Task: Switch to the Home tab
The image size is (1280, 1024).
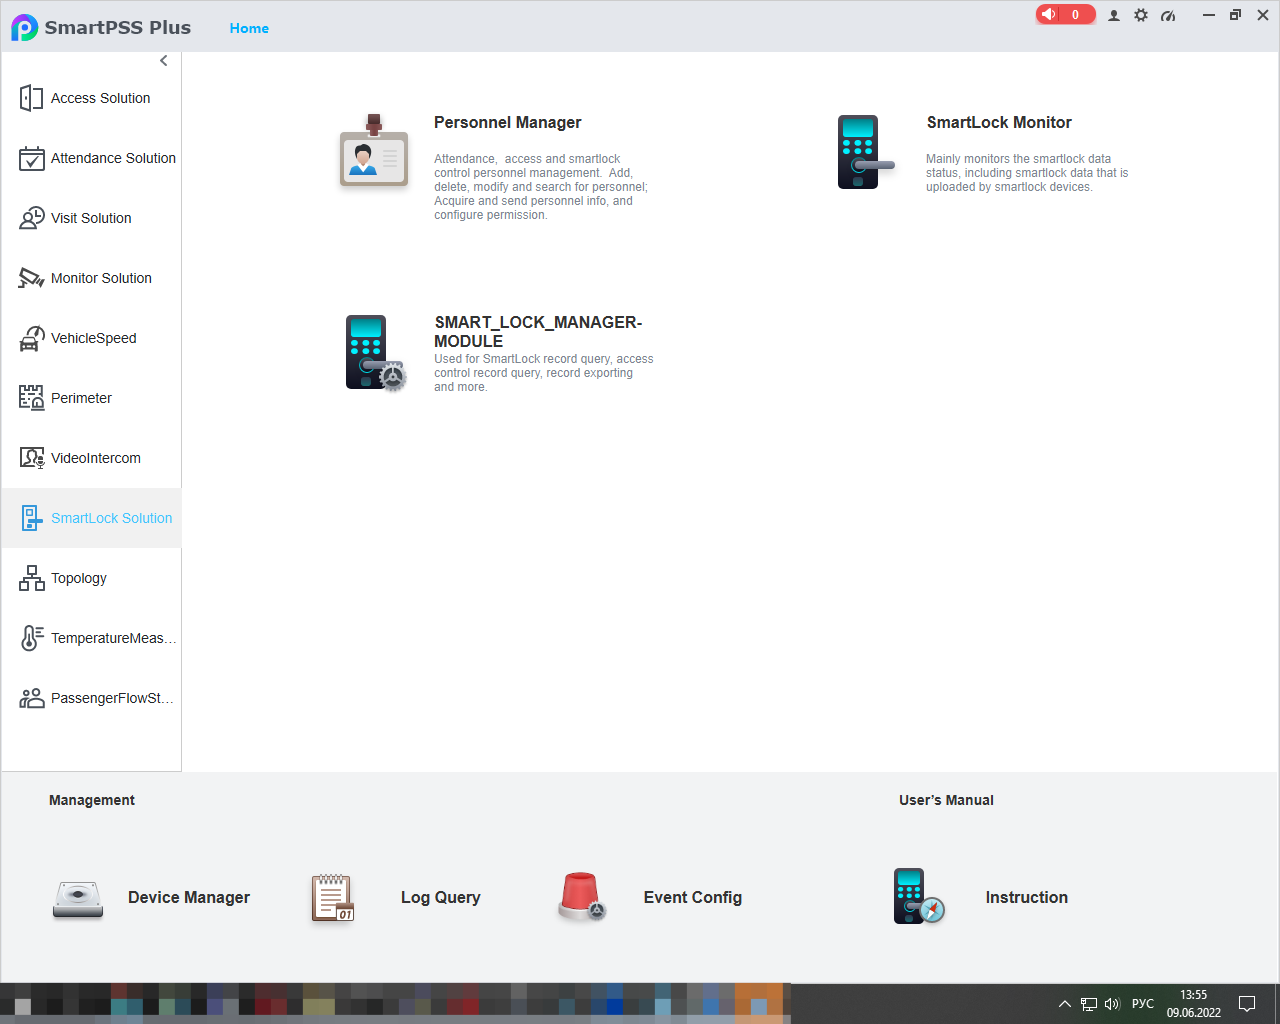Action: [249, 28]
